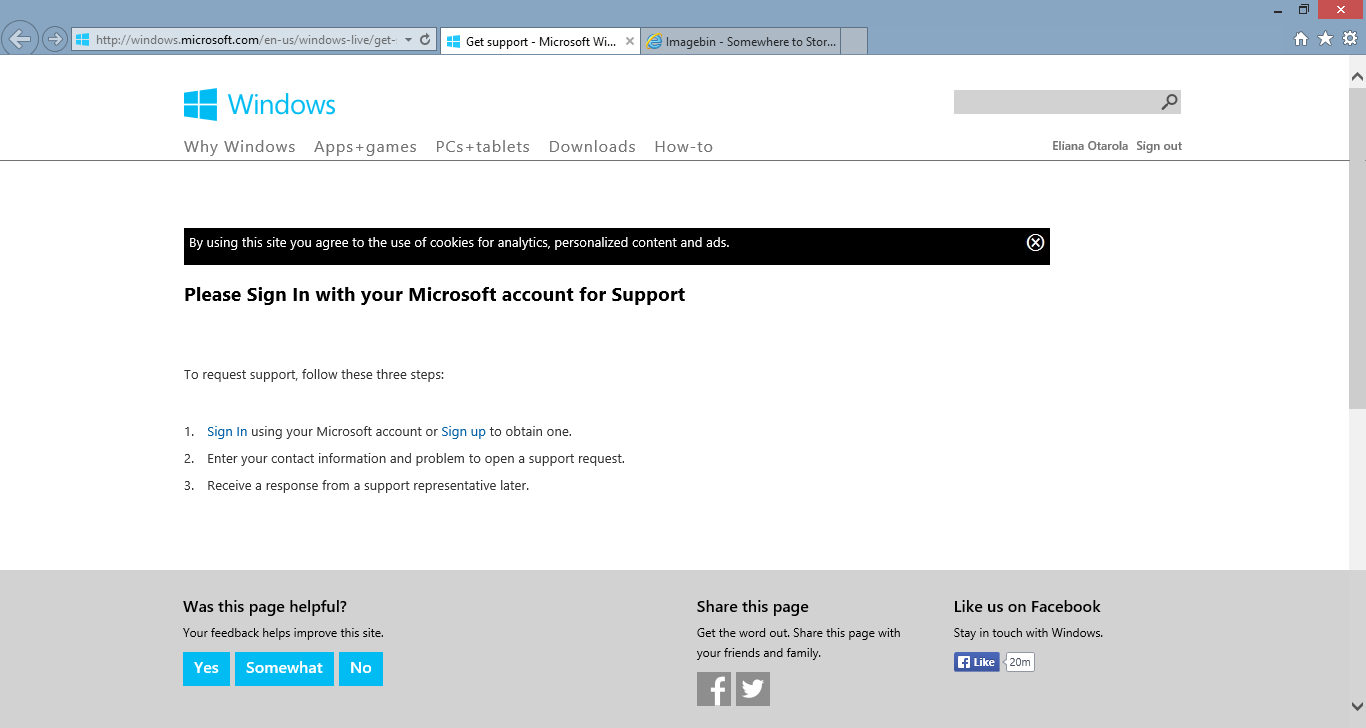Screen dimensions: 1366x728
Task: Click the Sign out link
Action: (1159, 146)
